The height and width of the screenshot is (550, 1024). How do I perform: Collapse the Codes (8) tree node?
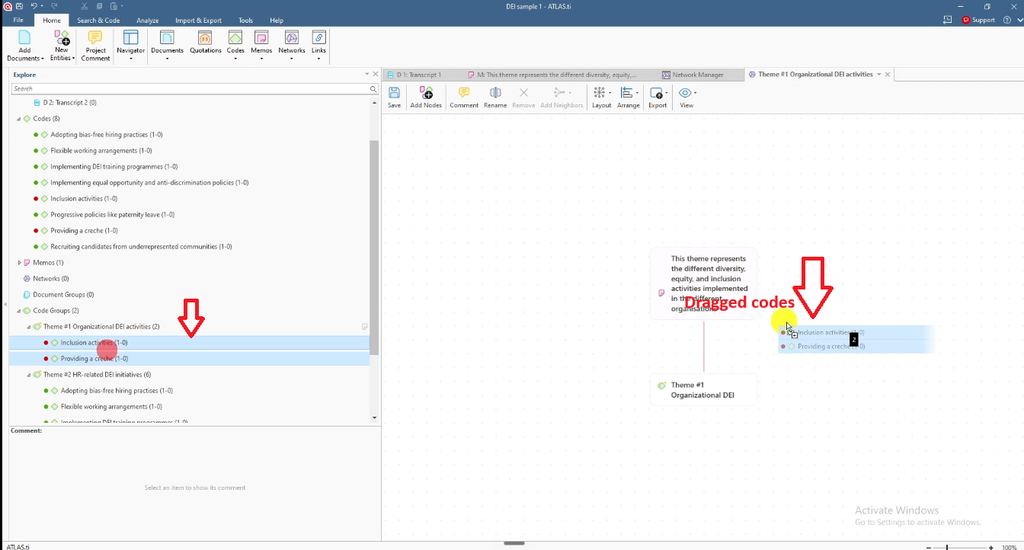(x=19, y=119)
